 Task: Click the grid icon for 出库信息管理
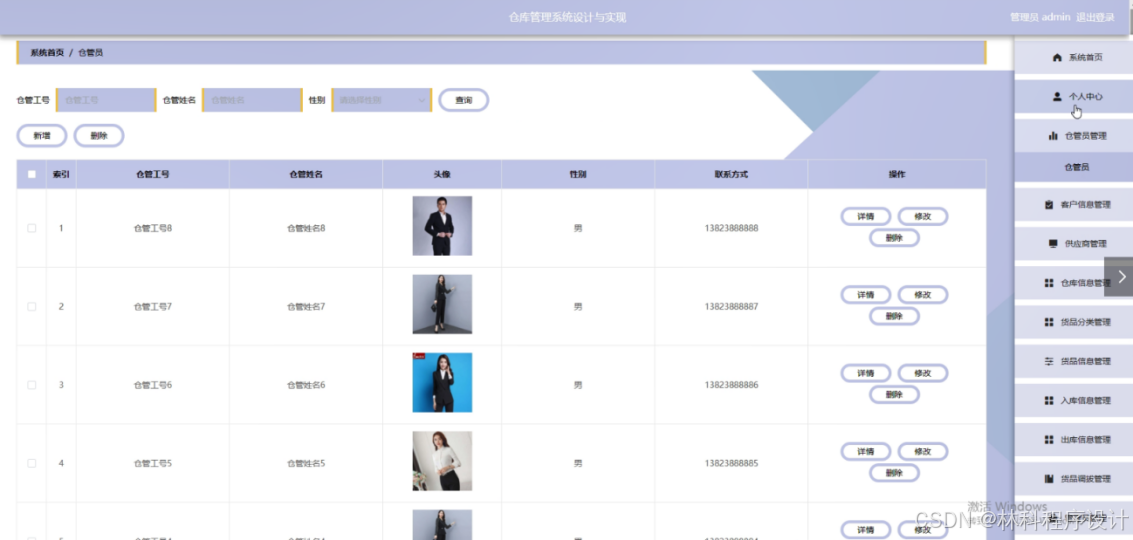click(1048, 439)
